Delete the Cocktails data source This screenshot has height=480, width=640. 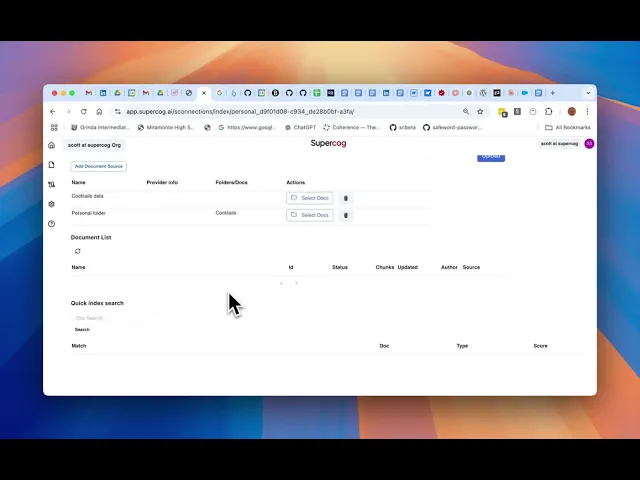[x=346, y=198]
